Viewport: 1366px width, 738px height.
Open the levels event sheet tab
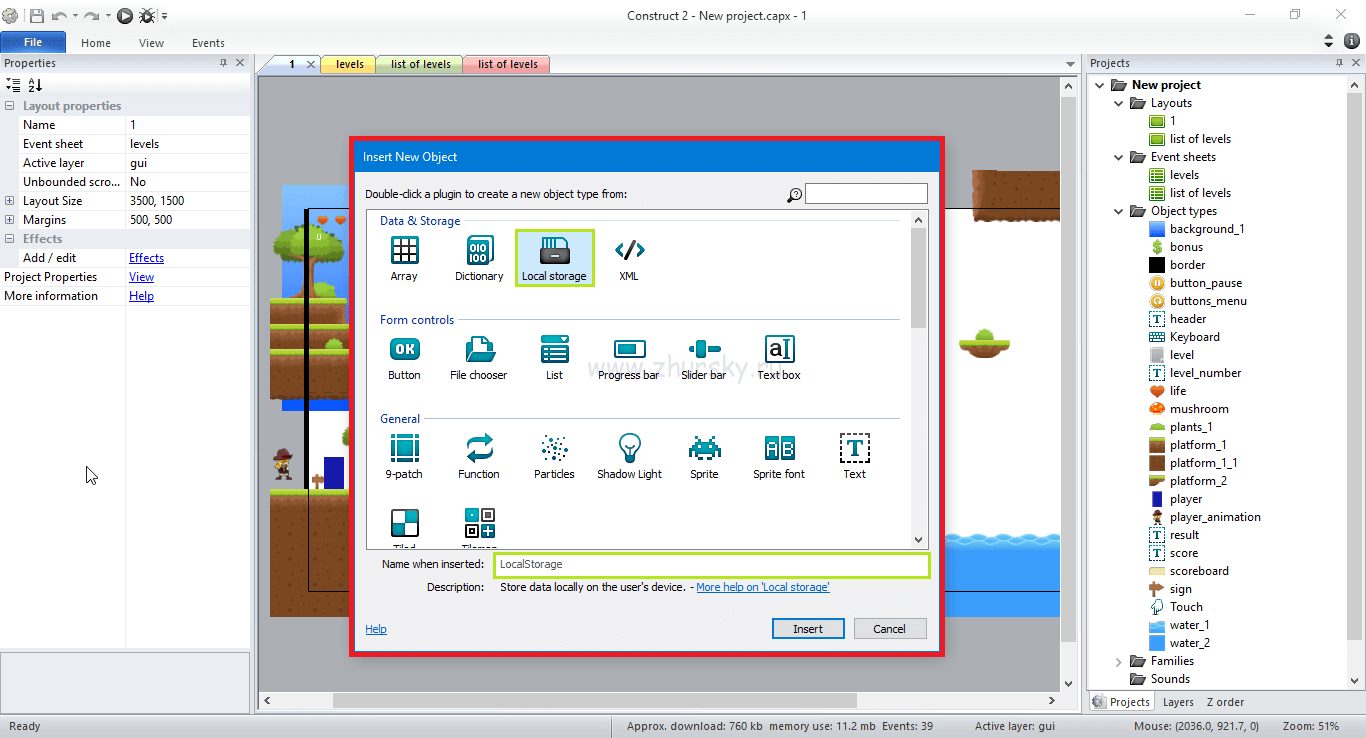349,64
